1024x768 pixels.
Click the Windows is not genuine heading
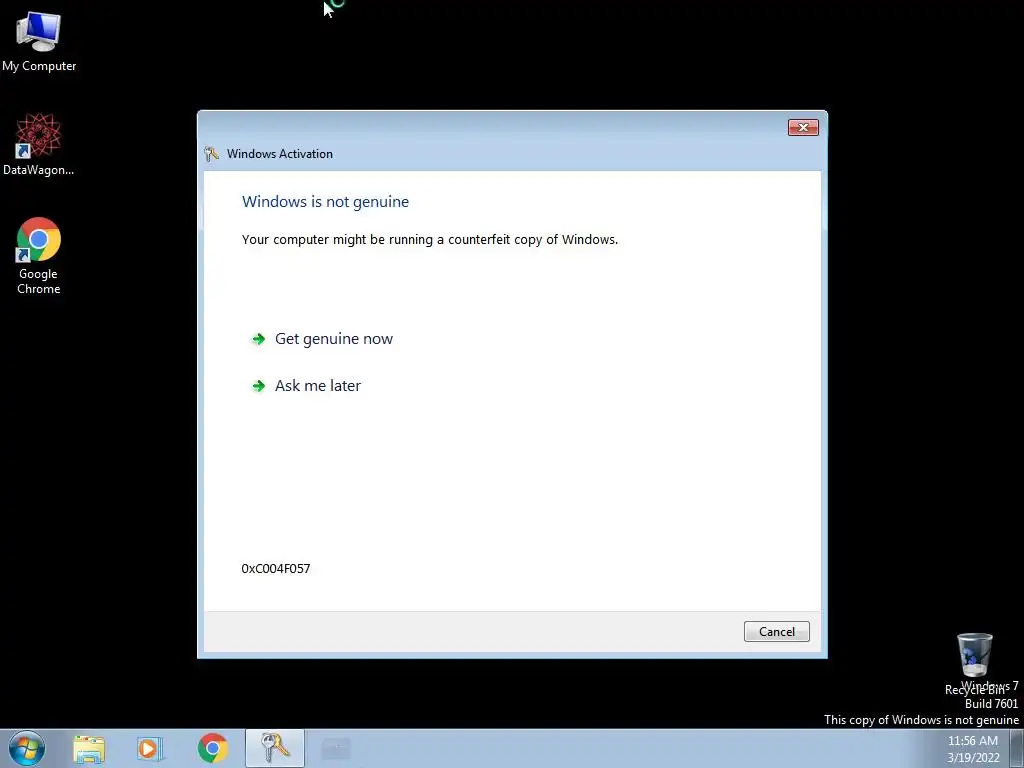pyautogui.click(x=325, y=202)
